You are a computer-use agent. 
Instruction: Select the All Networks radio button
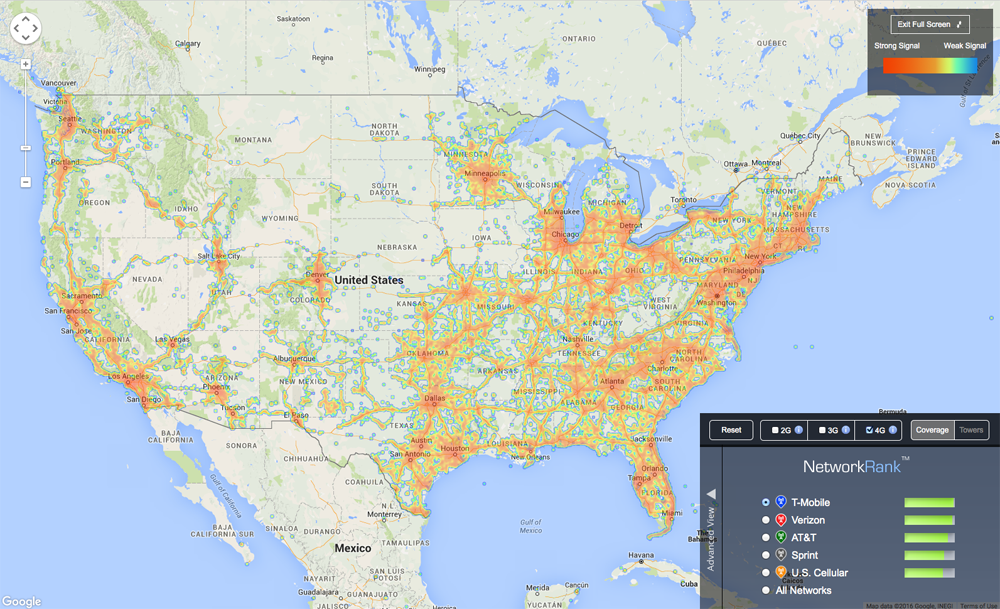coord(765,591)
